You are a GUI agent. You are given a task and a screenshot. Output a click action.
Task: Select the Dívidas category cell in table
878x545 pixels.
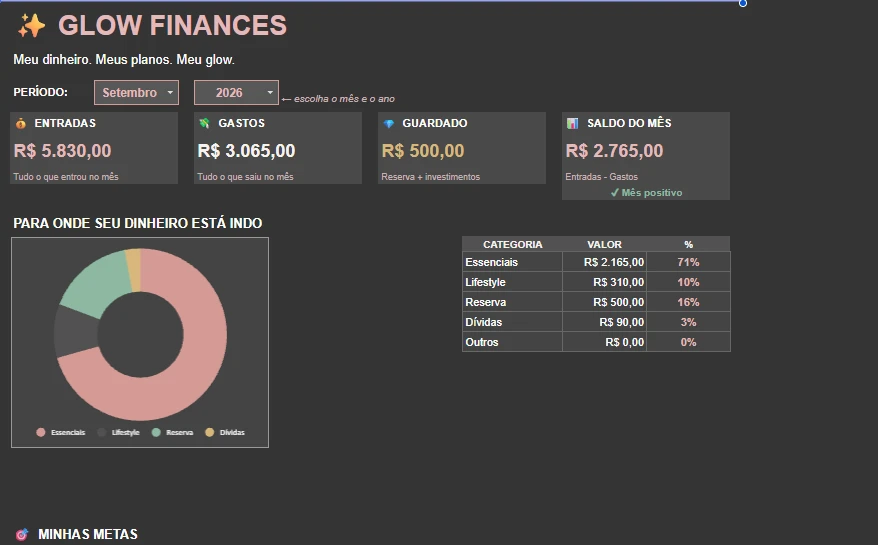(x=512, y=322)
